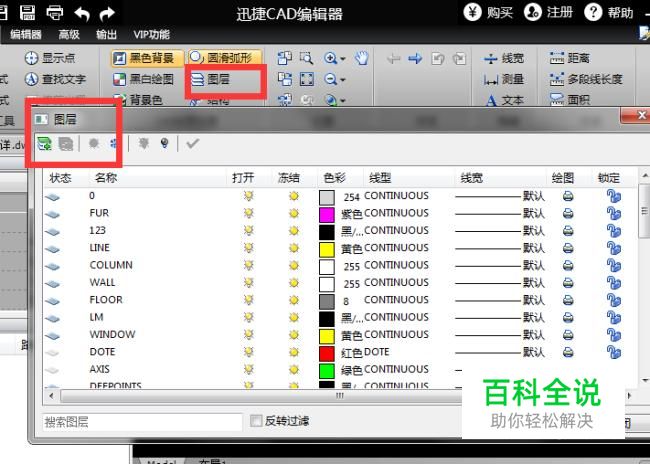Screen dimensions: 650x464
Task: Switch to the 高级 ribbon tab
Action: click(x=69, y=34)
